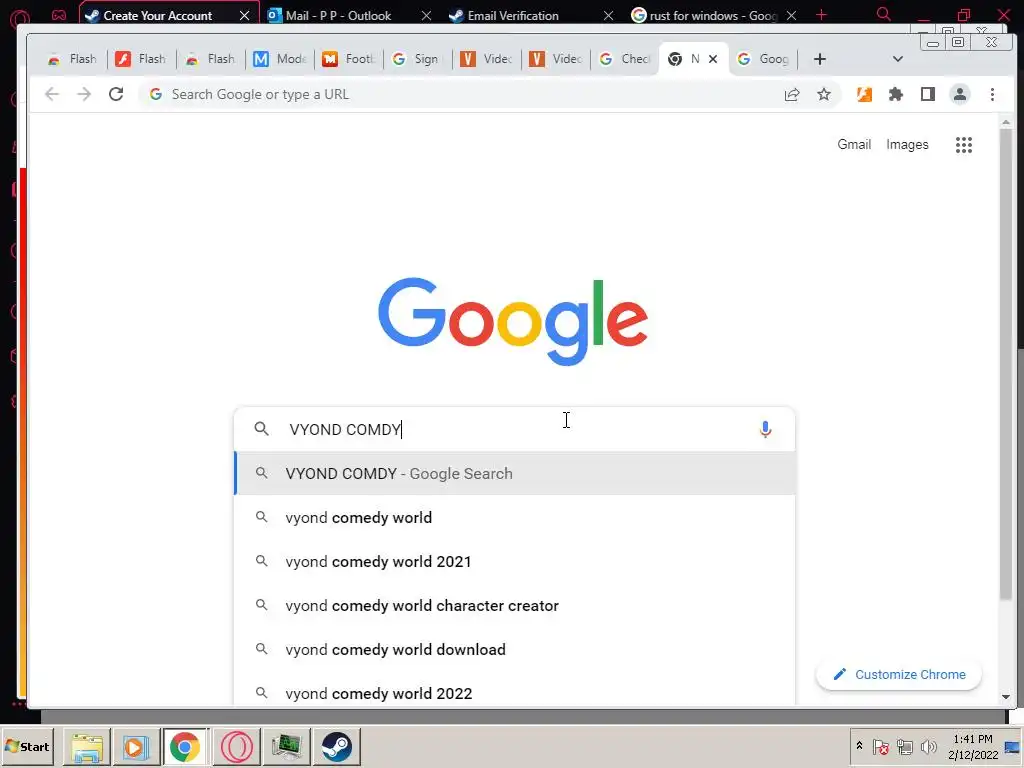This screenshot has height=768, width=1024.
Task: Open the Google apps grid
Action: pyautogui.click(x=963, y=145)
